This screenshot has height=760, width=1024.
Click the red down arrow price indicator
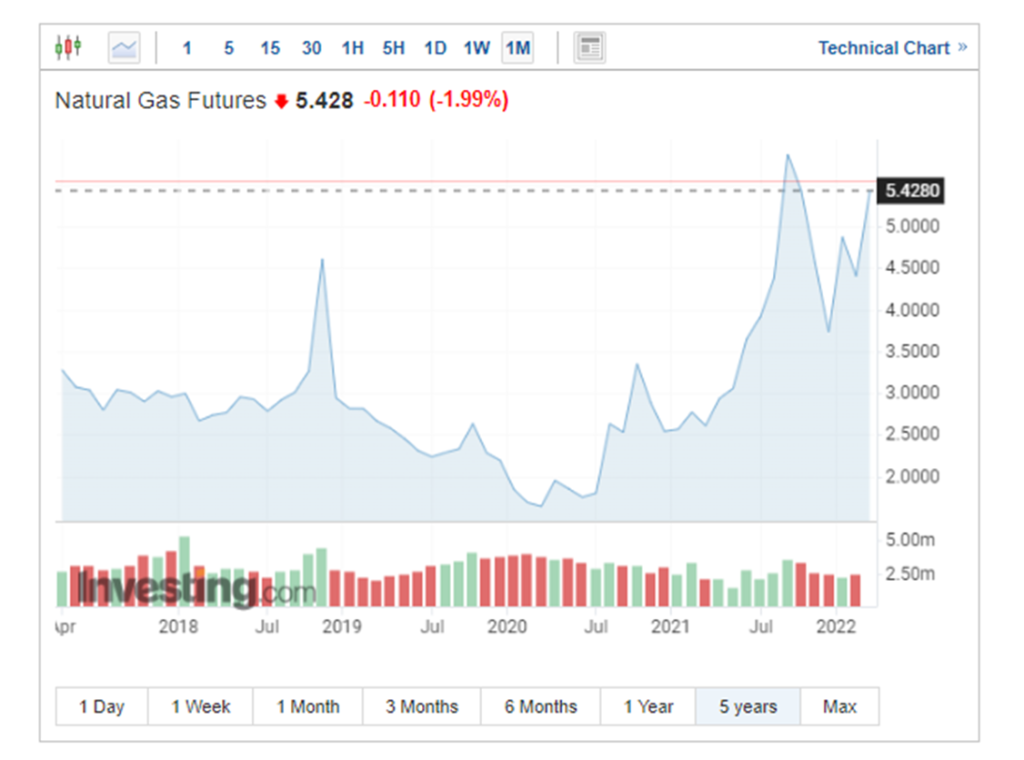pos(281,101)
